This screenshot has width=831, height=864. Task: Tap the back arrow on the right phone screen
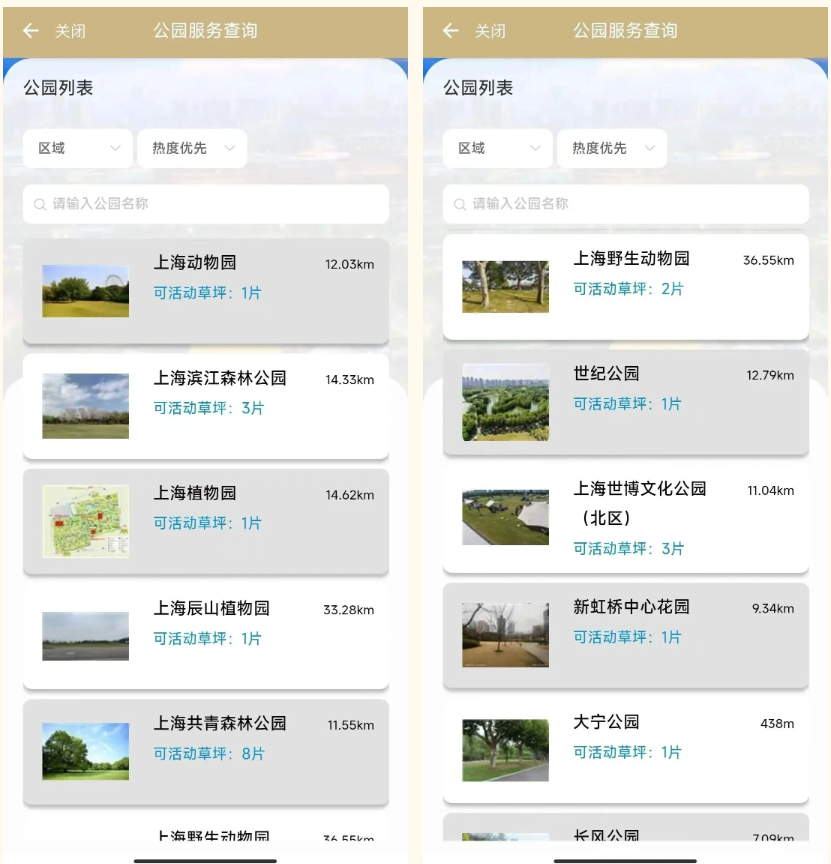tap(451, 31)
